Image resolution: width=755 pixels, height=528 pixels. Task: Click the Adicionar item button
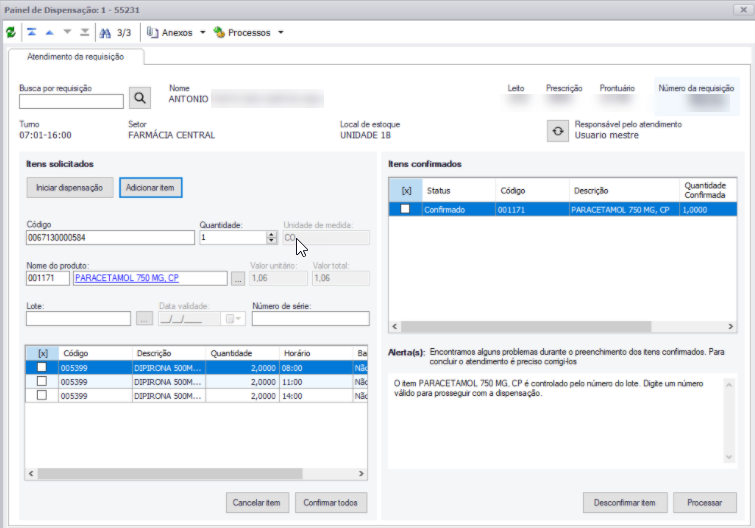(x=150, y=188)
